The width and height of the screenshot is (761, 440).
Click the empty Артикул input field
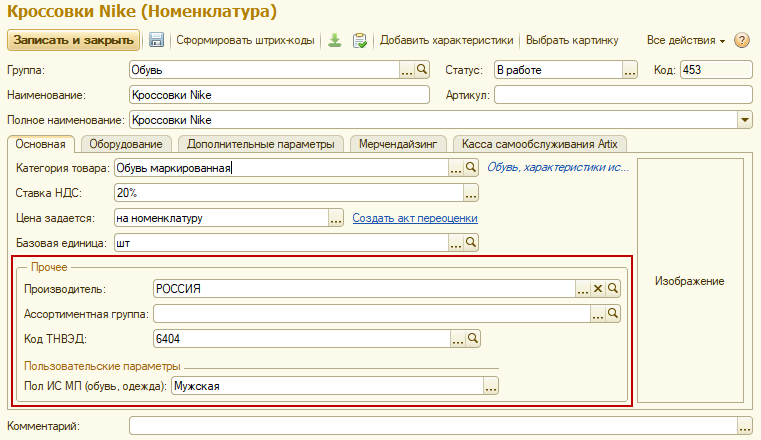coord(623,95)
